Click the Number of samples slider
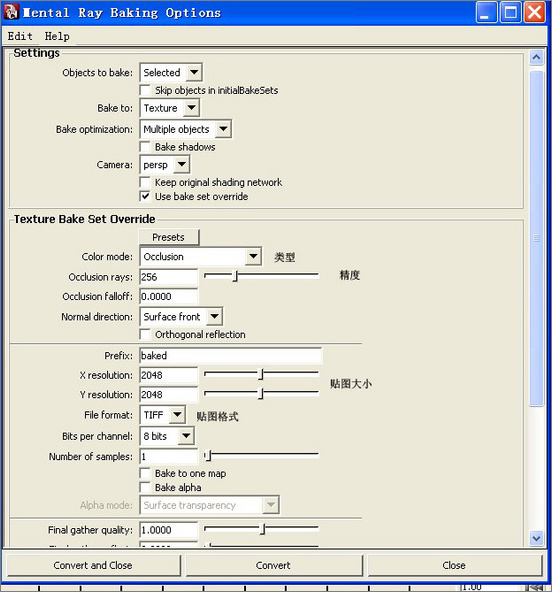Image resolution: width=552 pixels, height=592 pixels. (x=261, y=456)
